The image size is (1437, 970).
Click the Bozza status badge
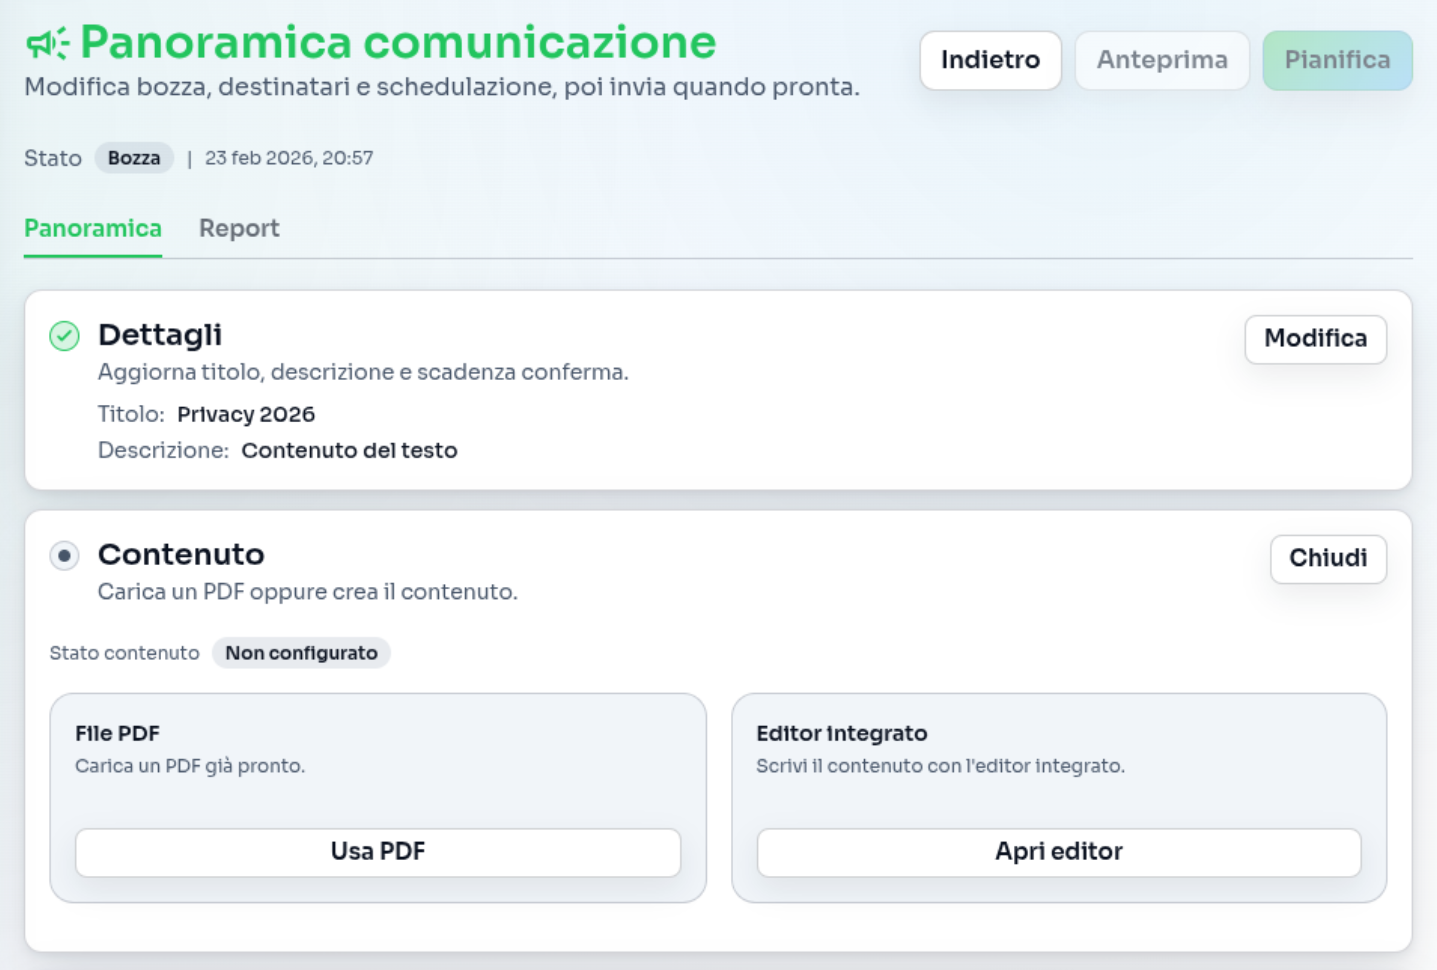point(134,158)
